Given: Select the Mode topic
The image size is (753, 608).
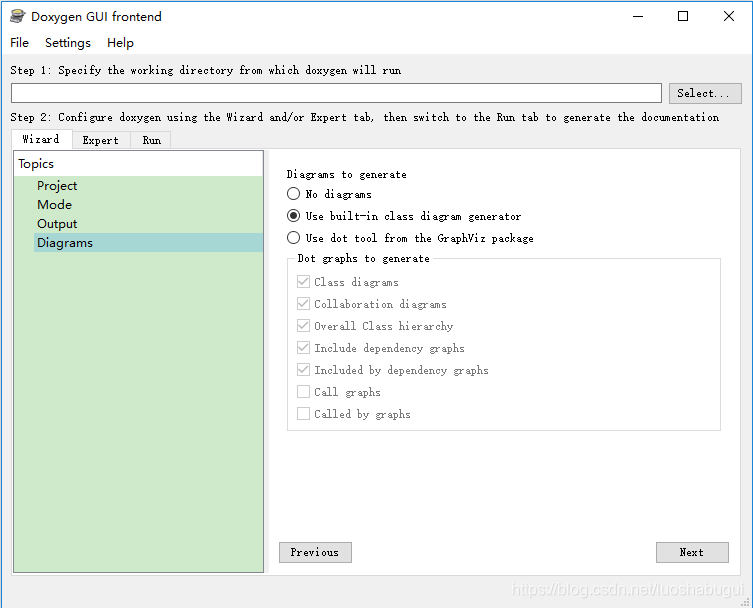Looking at the screenshot, I should point(148,205).
